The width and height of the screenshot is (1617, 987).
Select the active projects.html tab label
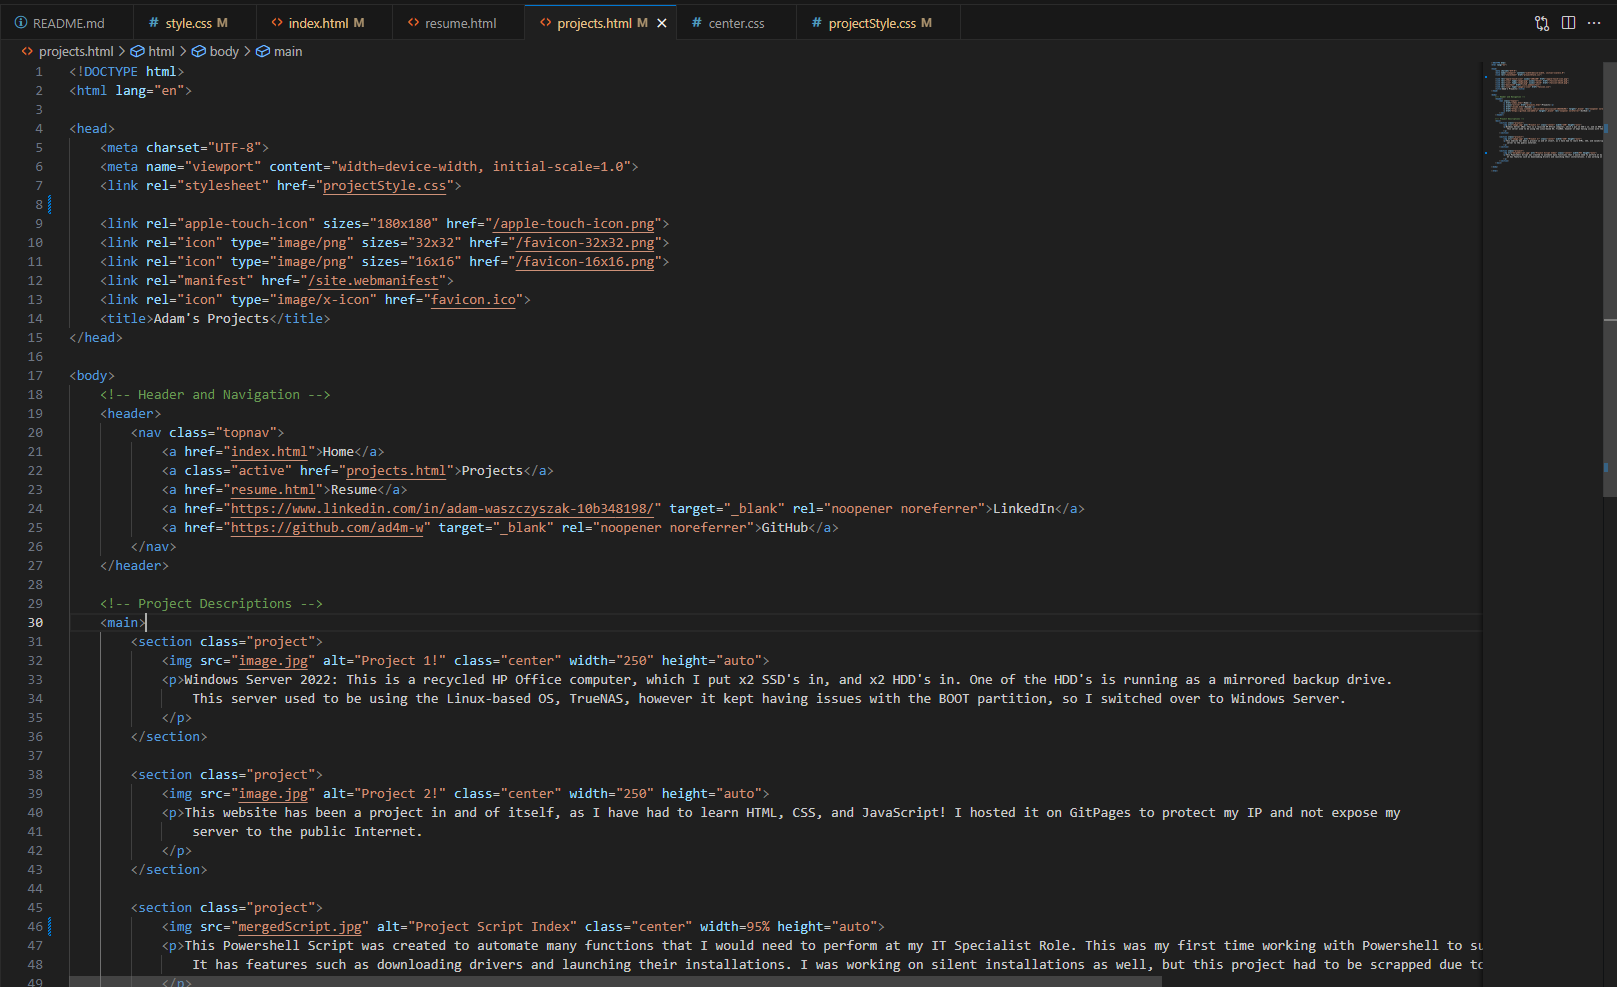[x=594, y=23]
